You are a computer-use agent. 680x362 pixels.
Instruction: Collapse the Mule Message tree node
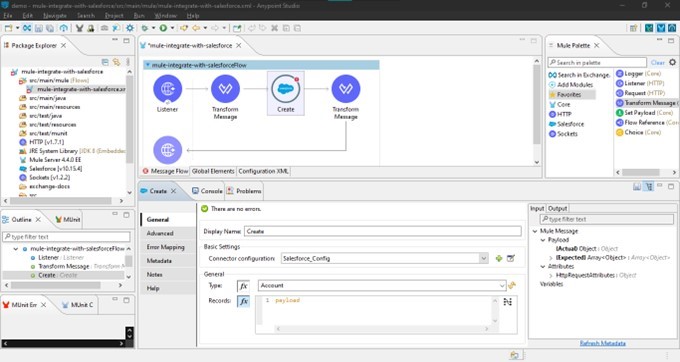(535, 231)
